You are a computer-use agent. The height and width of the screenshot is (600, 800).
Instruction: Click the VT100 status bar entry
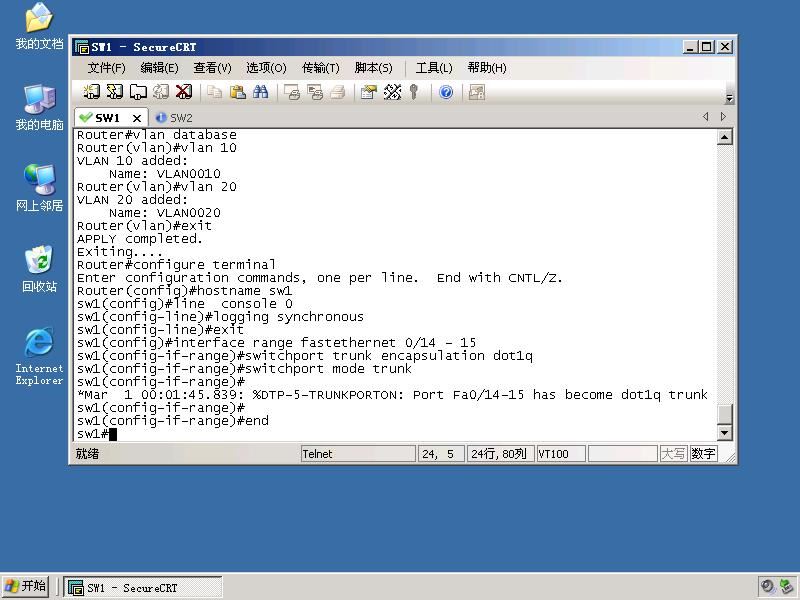[561, 454]
